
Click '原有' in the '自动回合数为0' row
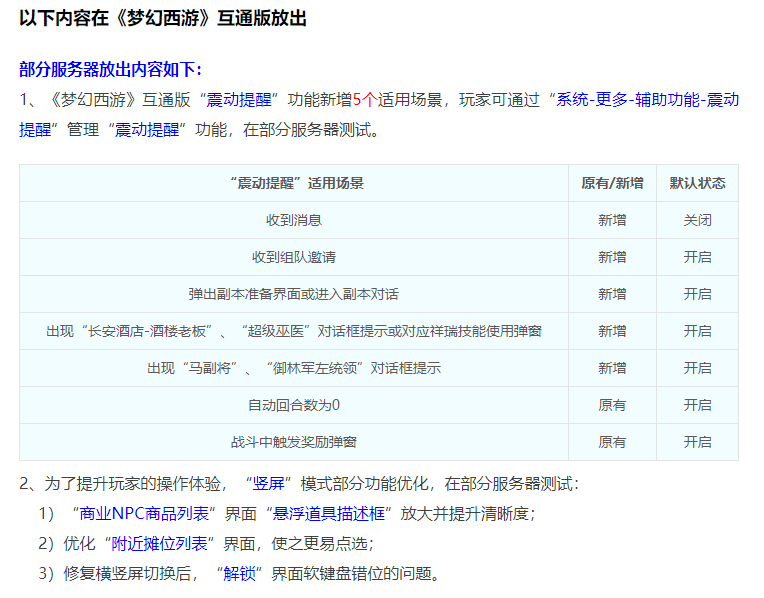click(612, 405)
